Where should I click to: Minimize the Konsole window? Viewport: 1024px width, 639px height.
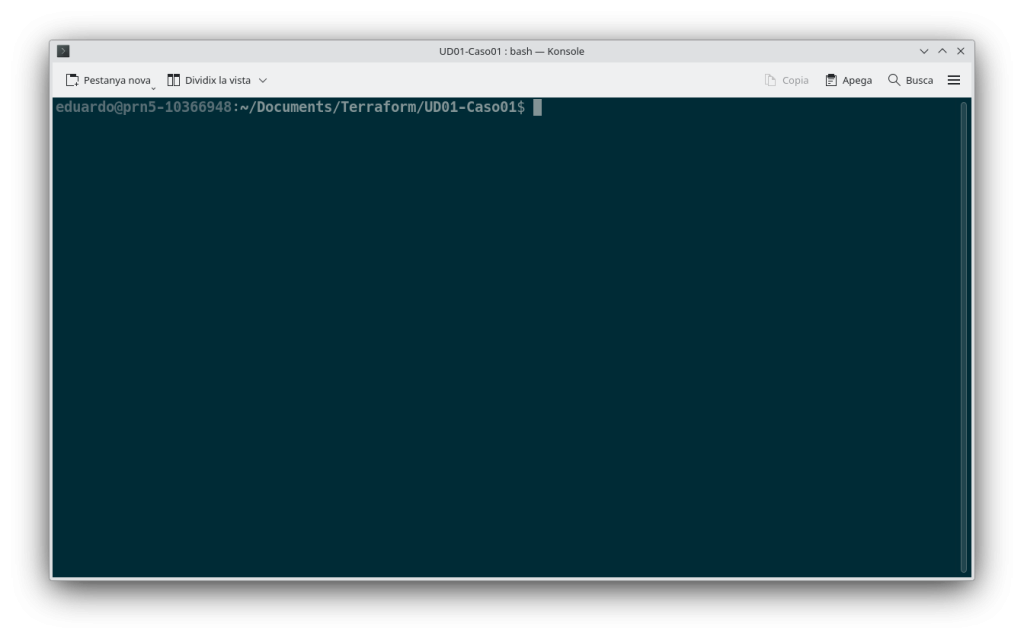(x=924, y=51)
